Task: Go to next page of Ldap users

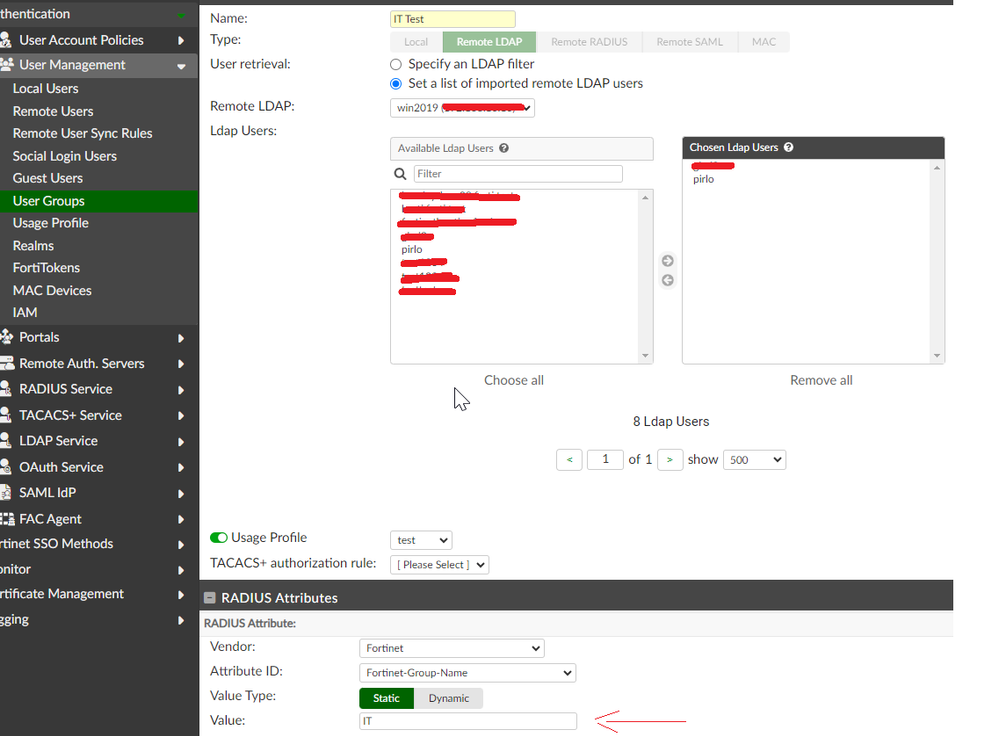Action: pos(670,460)
